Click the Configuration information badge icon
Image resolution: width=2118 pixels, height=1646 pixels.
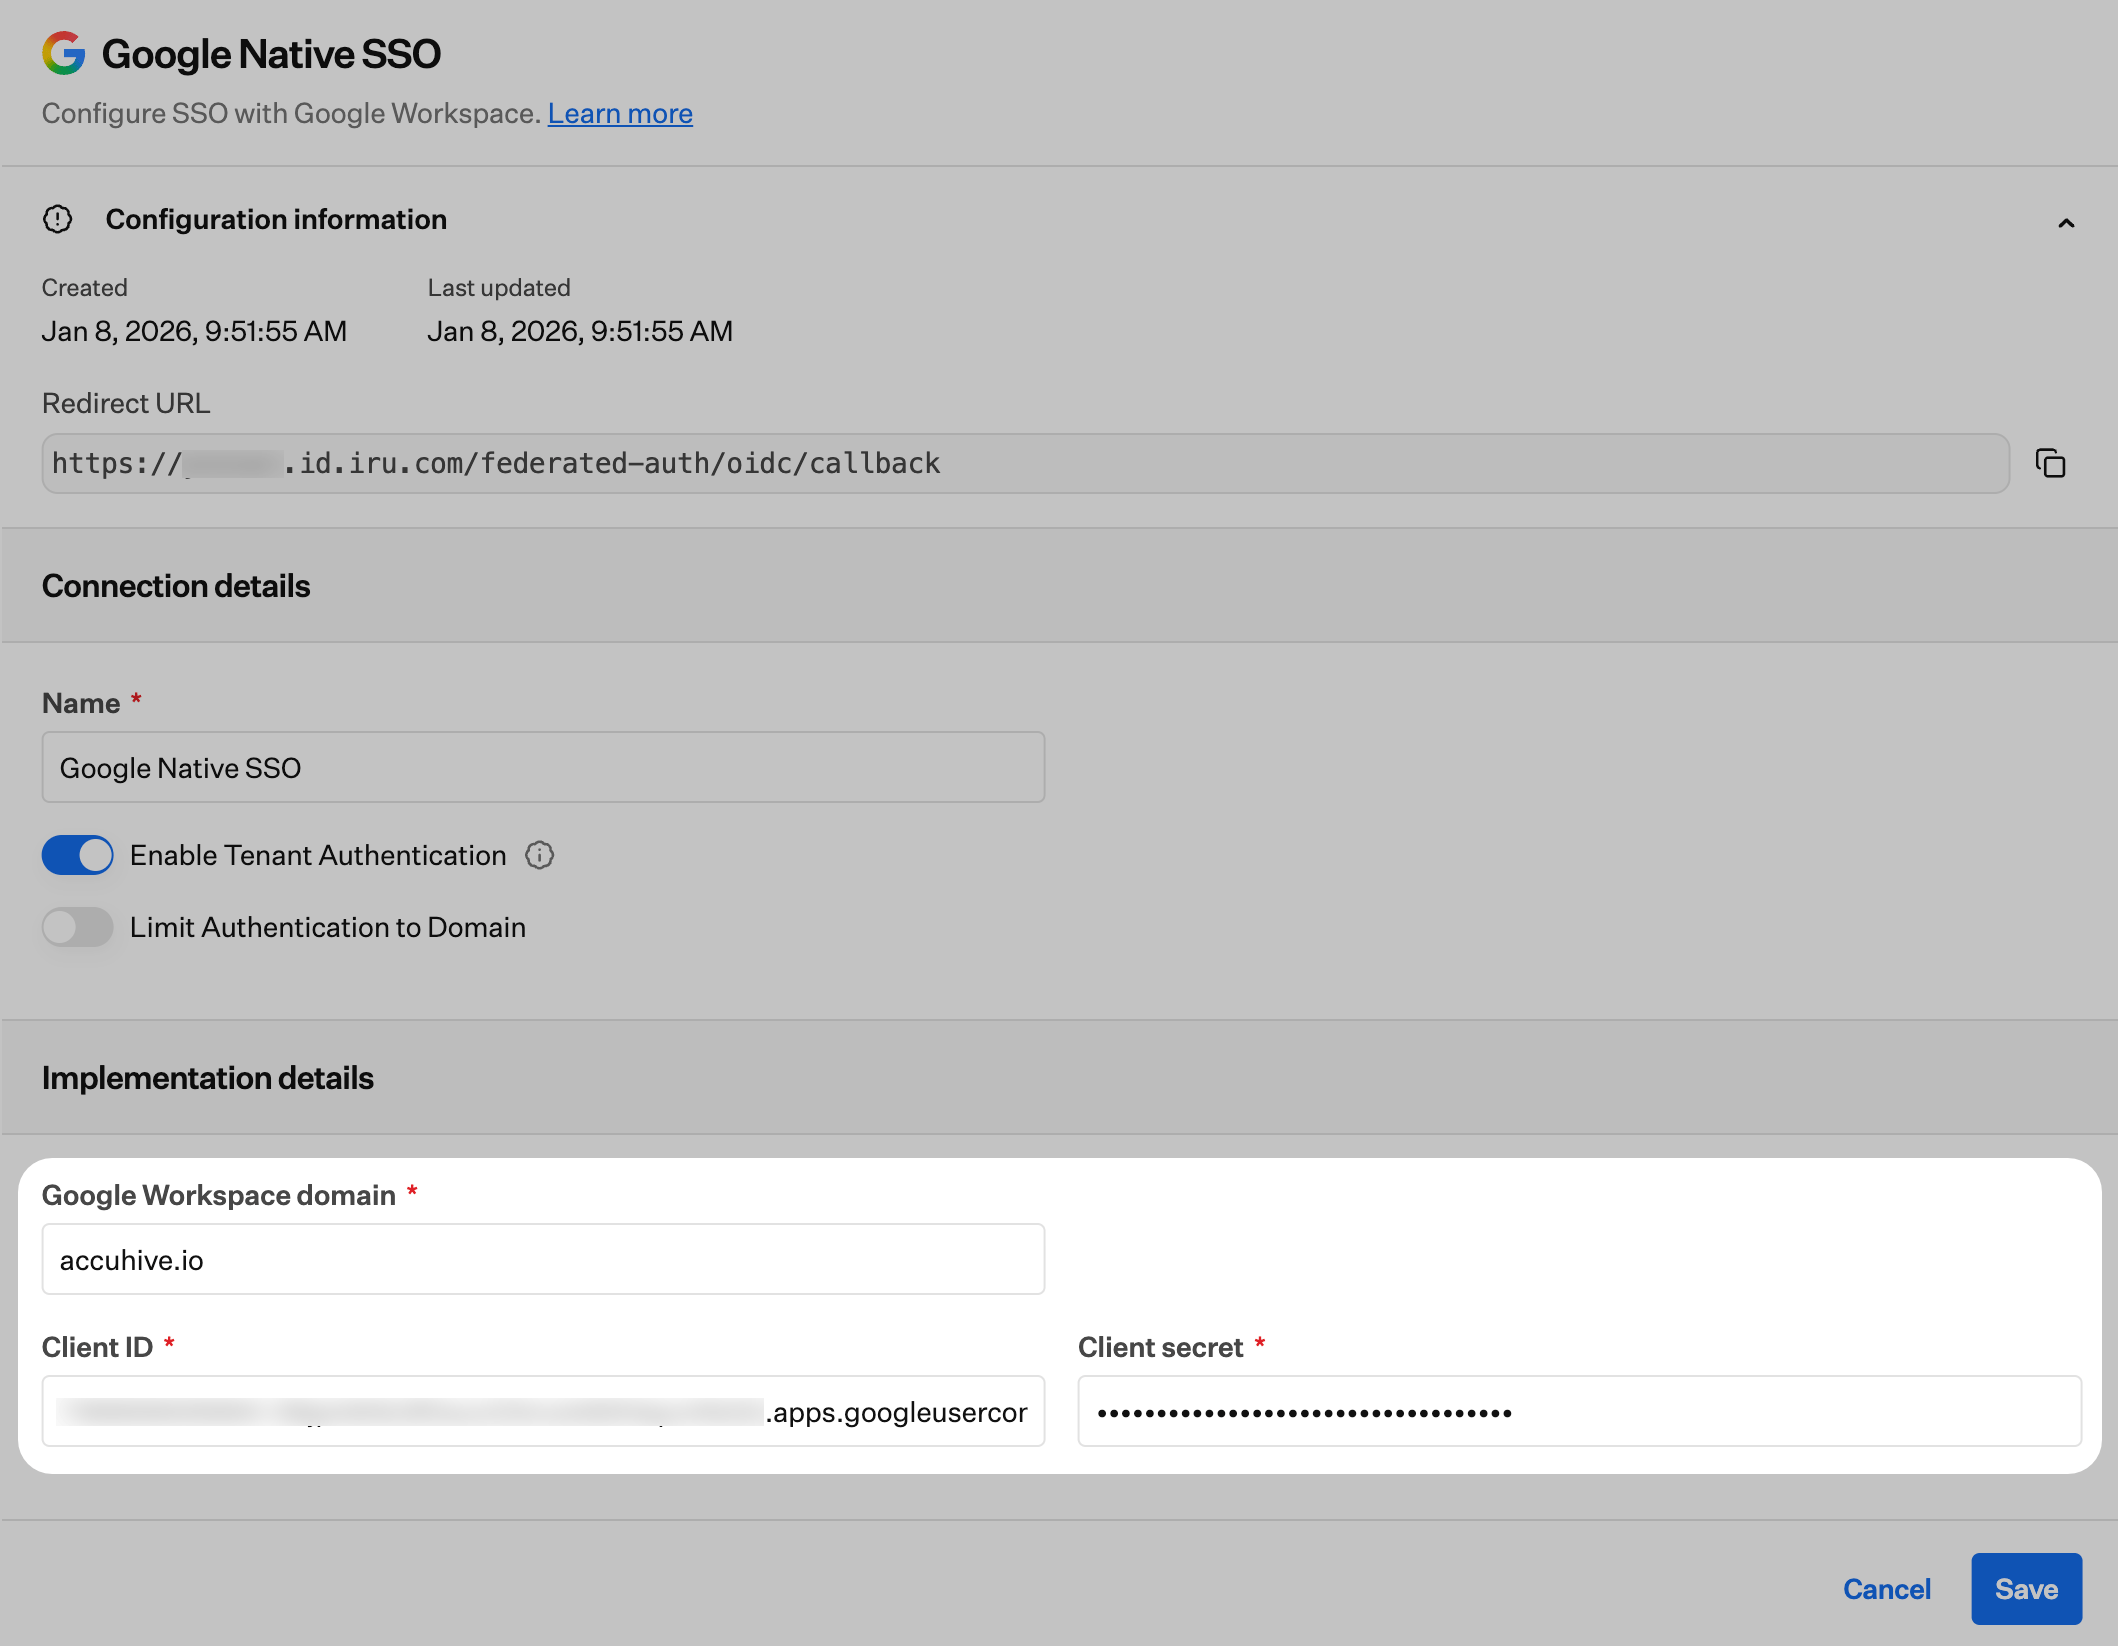[x=58, y=219]
